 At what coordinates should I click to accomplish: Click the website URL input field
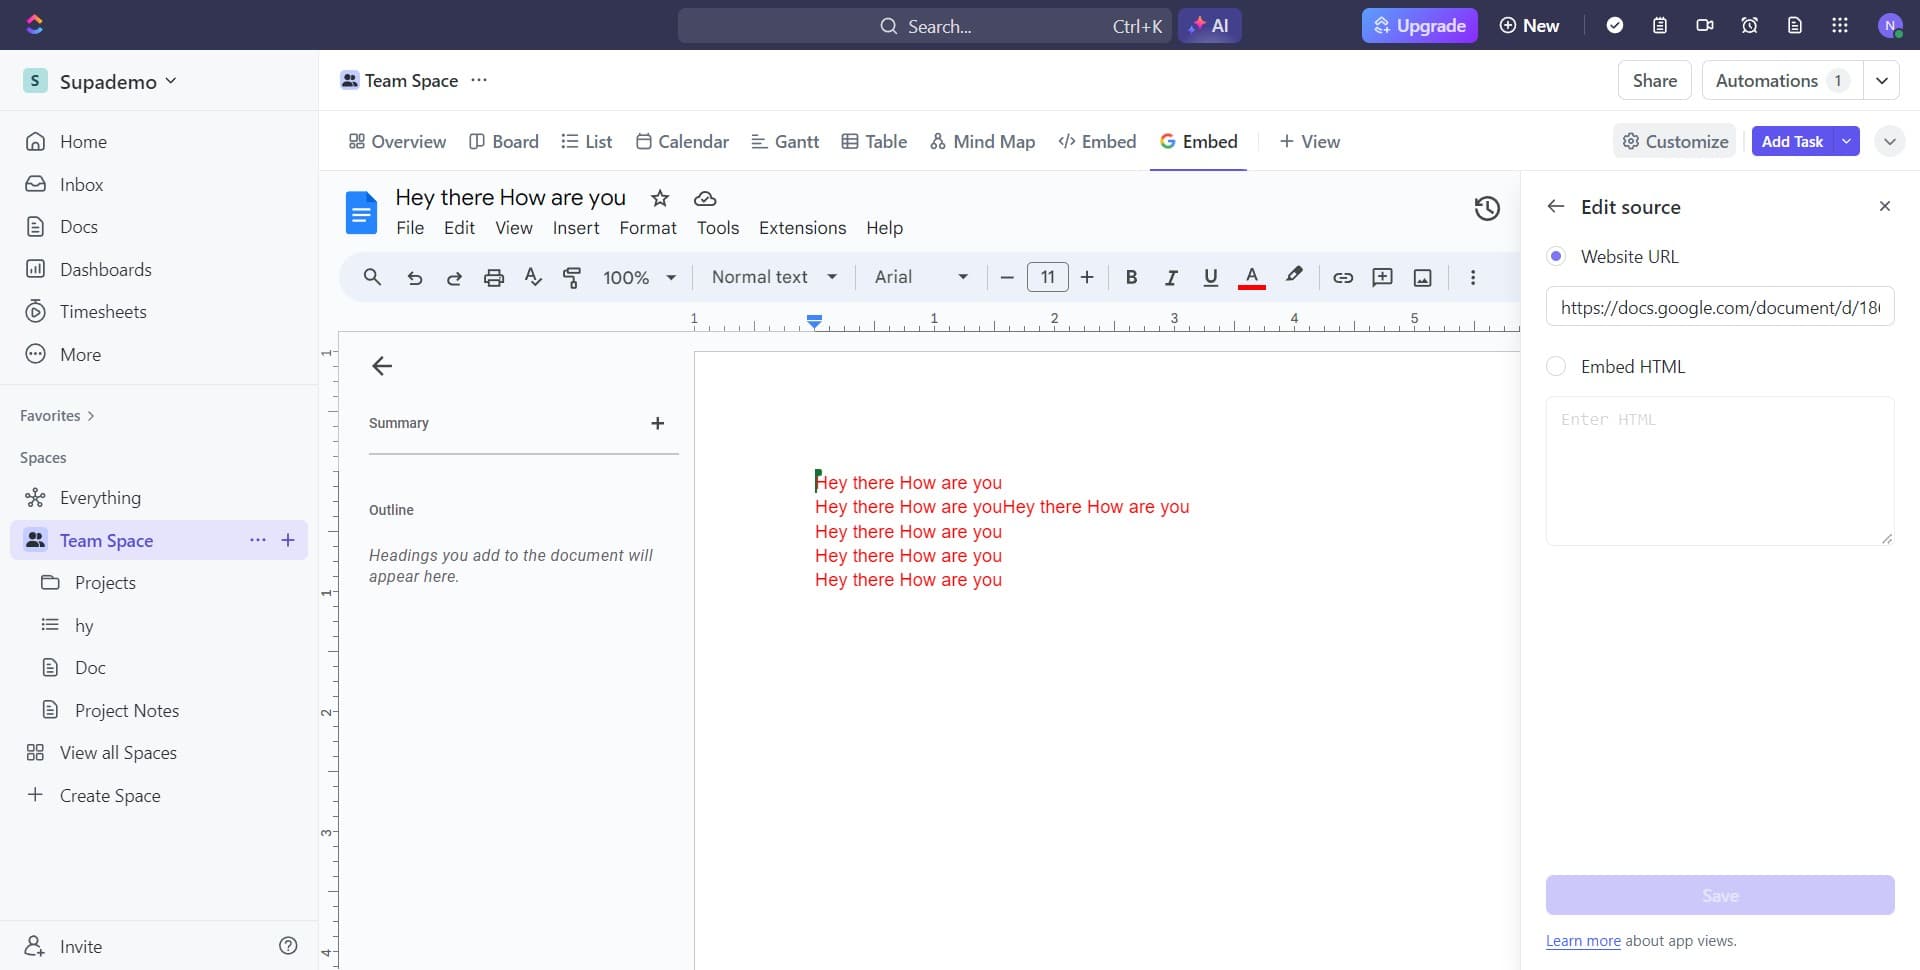click(x=1719, y=308)
